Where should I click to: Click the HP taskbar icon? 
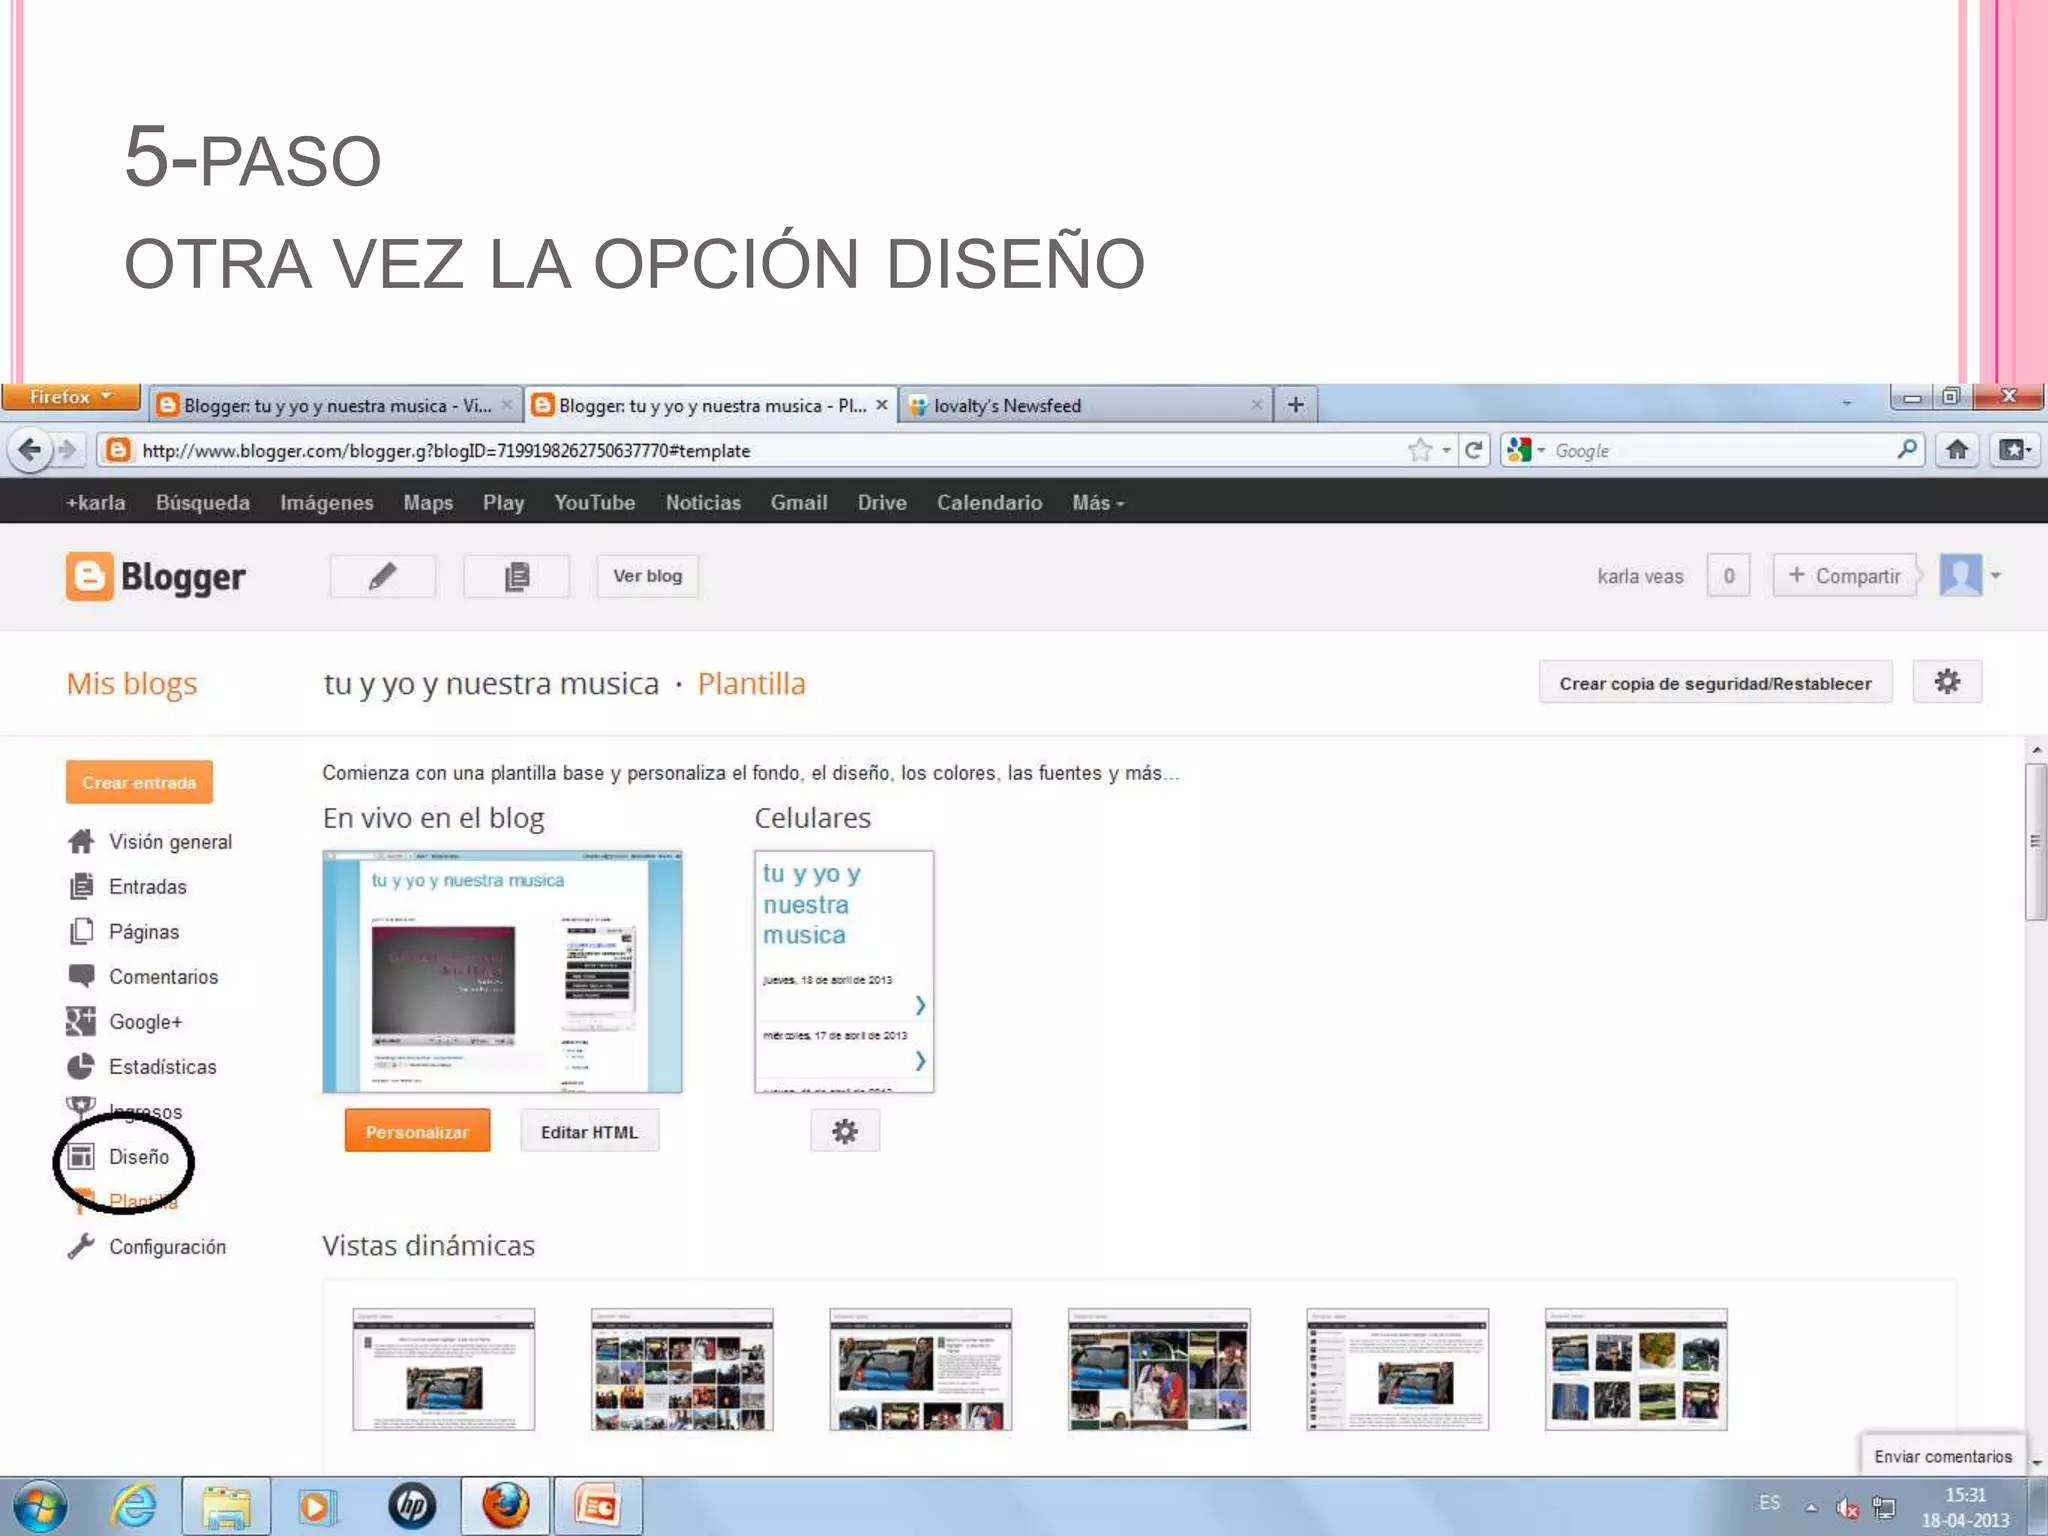click(411, 1506)
